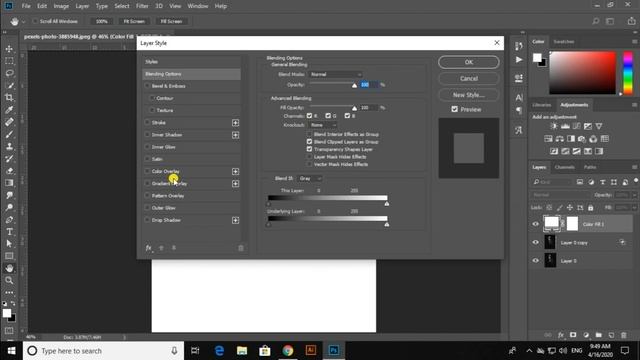The image size is (640, 360).
Task: Add another Gradient Overlay with plus button
Action: (236, 184)
